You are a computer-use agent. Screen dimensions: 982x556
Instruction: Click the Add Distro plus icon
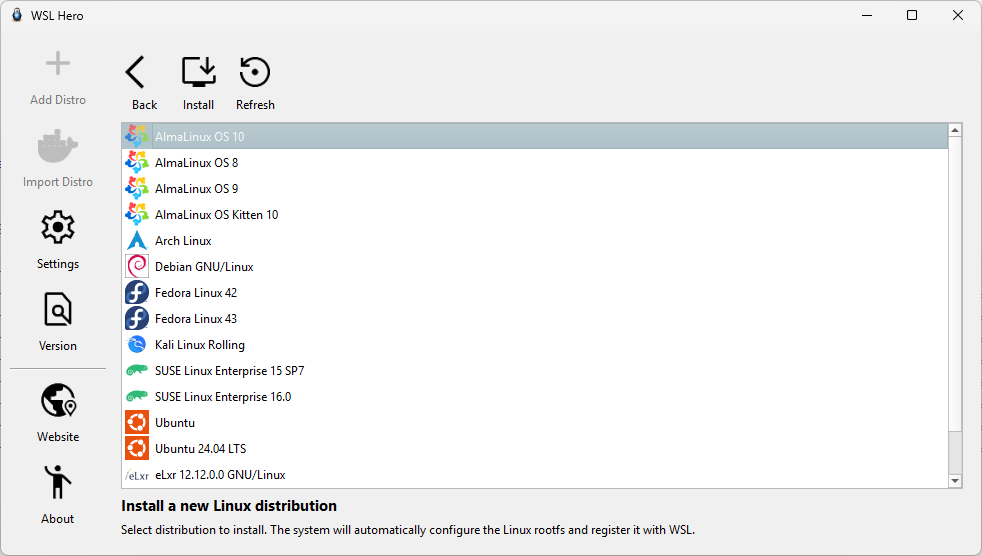(x=58, y=65)
